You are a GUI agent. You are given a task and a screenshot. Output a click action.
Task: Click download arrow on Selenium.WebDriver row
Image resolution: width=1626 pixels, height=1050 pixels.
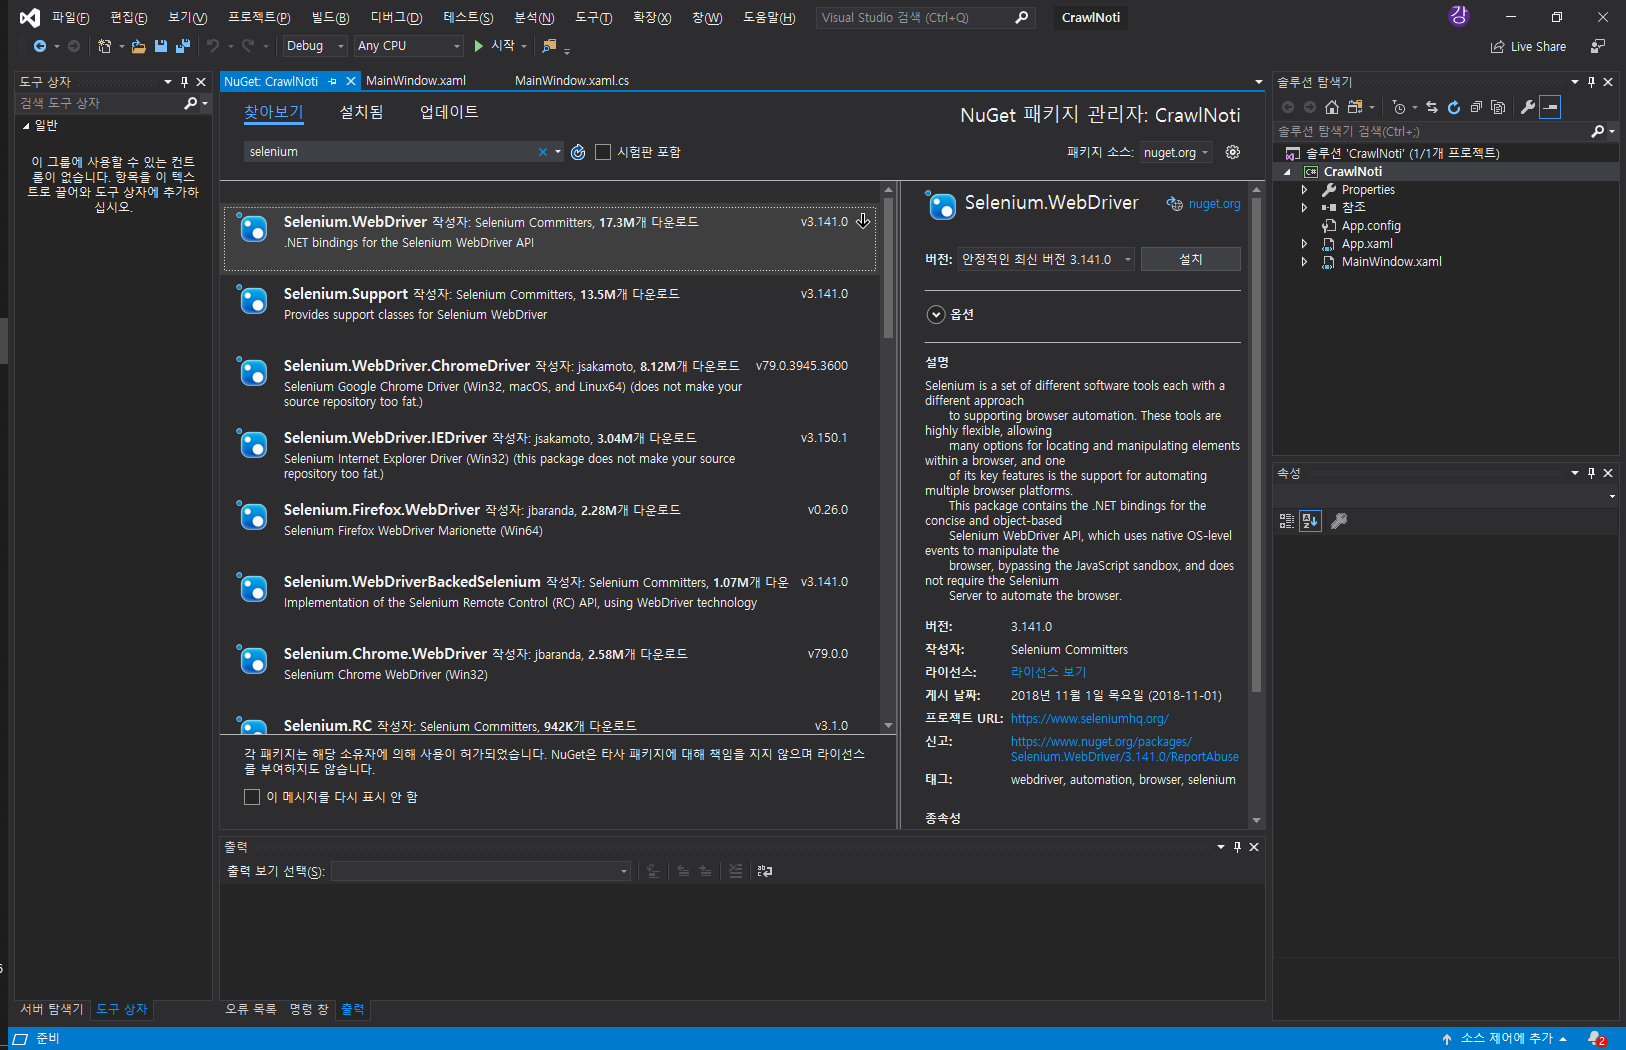(863, 221)
